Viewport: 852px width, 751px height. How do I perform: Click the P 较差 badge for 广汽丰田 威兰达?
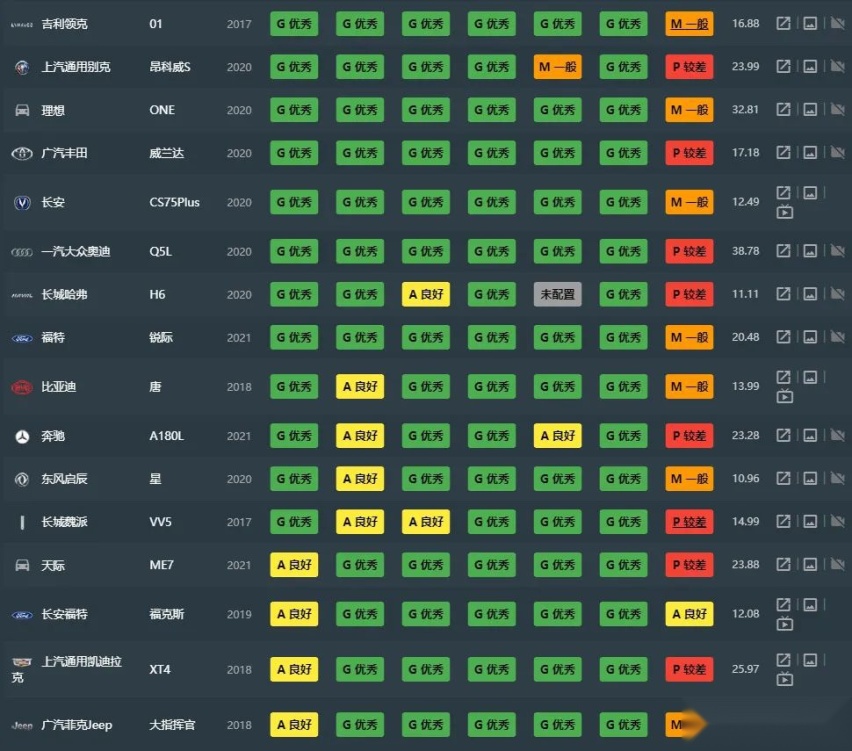pos(689,153)
